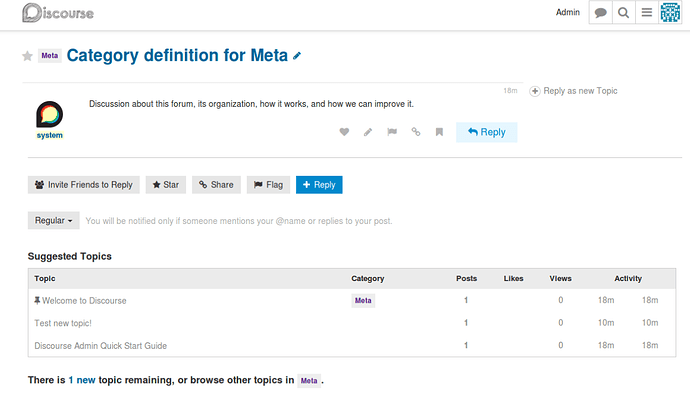Click the Views column header

pyautogui.click(x=560, y=278)
